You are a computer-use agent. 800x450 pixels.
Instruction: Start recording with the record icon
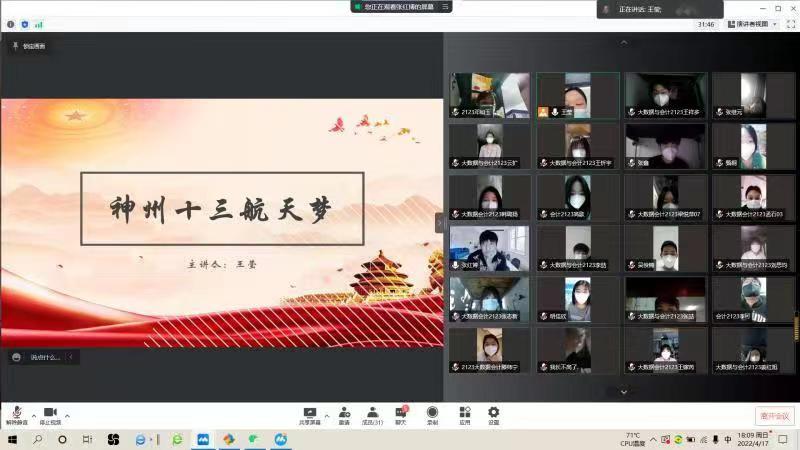(x=432, y=413)
